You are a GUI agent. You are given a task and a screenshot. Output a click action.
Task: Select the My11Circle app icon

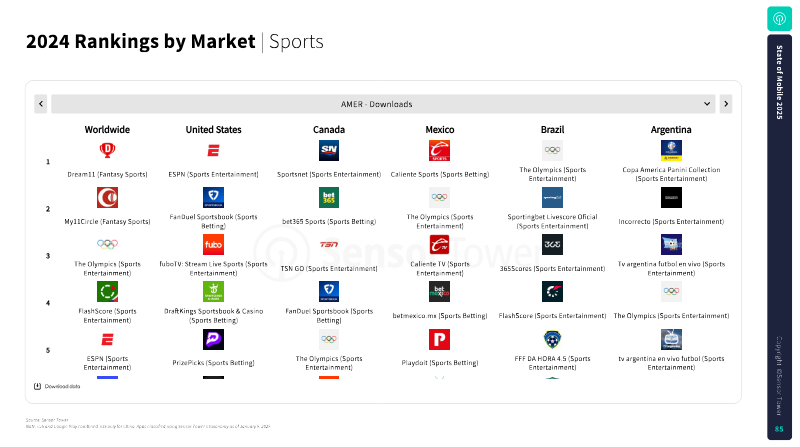(x=107, y=197)
